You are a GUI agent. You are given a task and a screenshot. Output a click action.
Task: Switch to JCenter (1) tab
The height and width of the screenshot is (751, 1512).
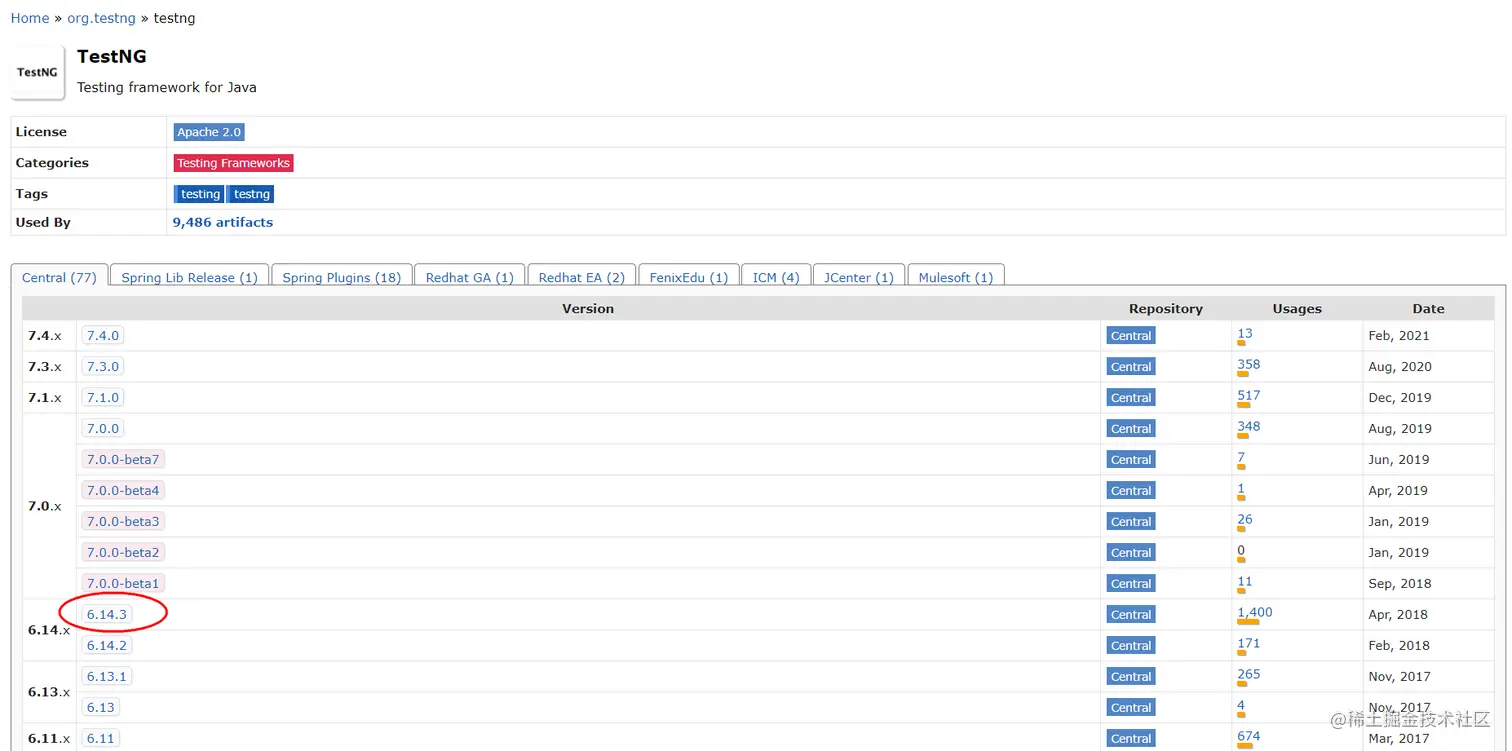coord(859,277)
